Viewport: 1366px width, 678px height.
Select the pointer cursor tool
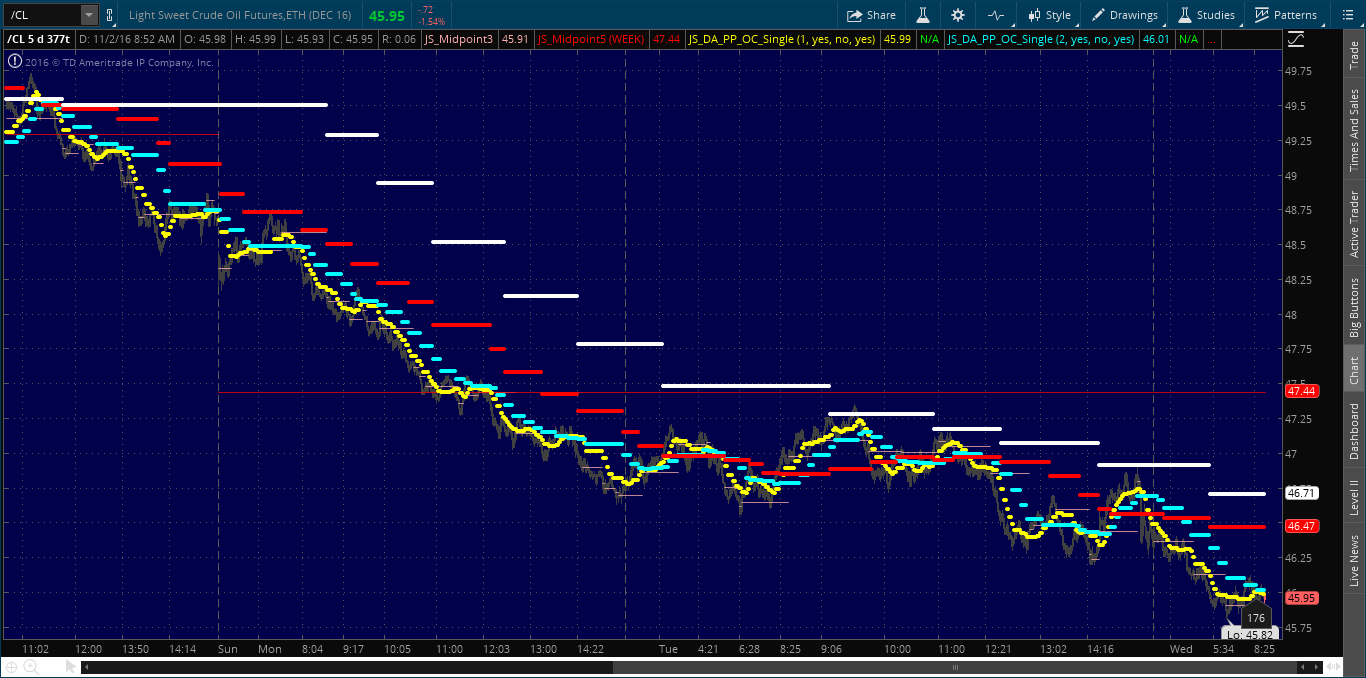[x=71, y=666]
